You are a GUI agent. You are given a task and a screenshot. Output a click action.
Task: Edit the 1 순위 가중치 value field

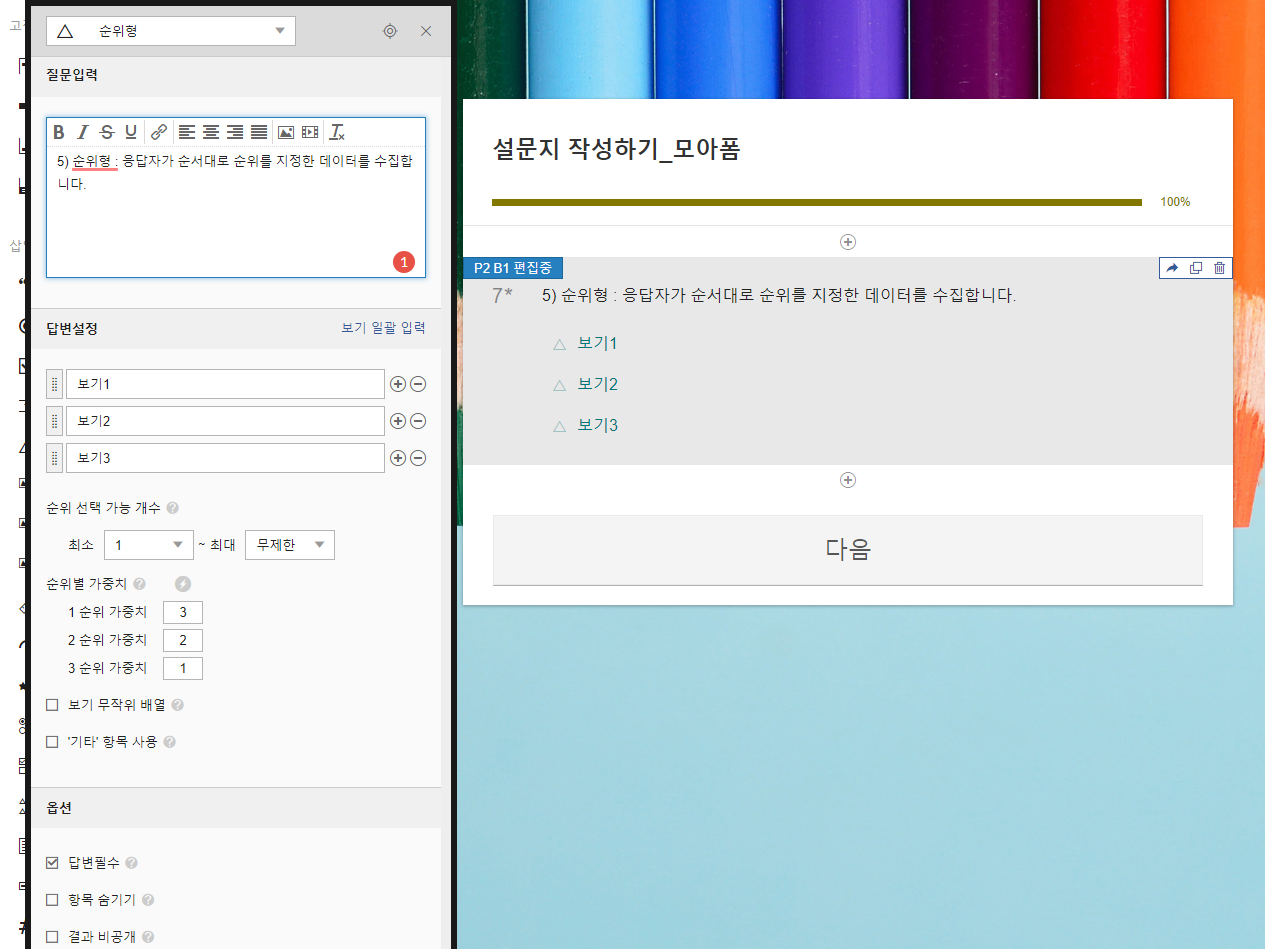pyautogui.click(x=183, y=612)
